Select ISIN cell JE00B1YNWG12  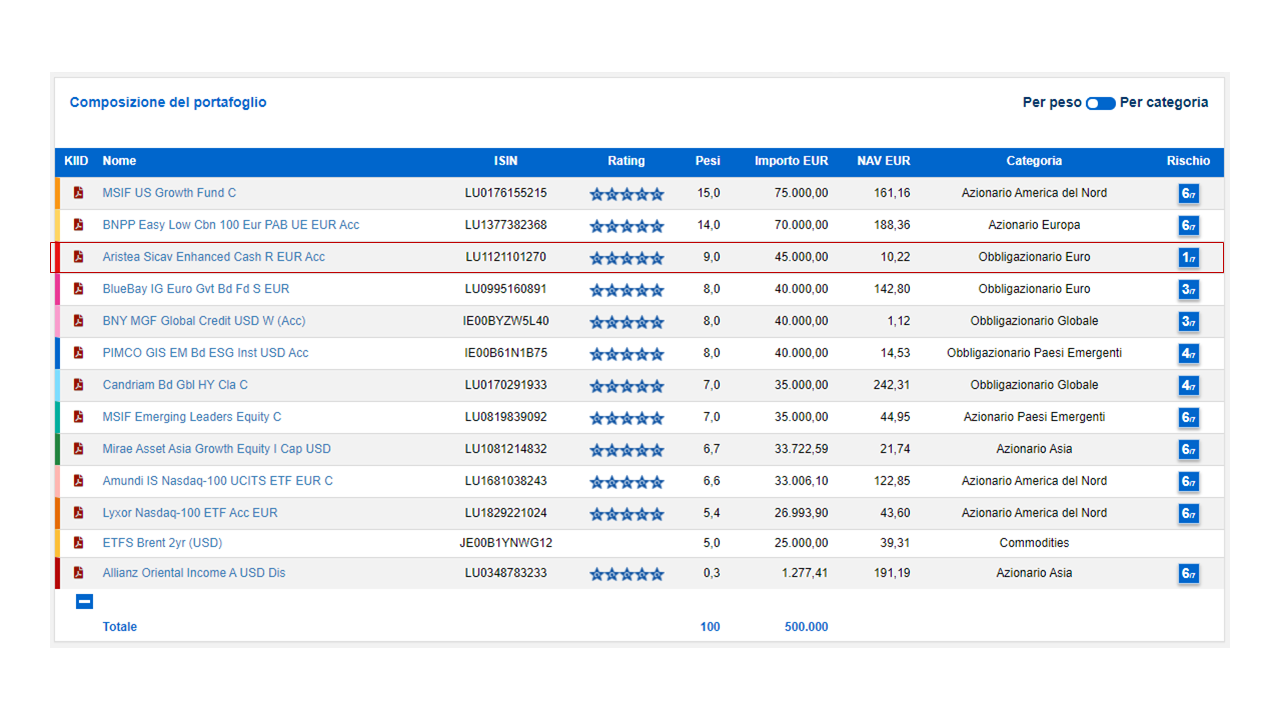[506, 543]
